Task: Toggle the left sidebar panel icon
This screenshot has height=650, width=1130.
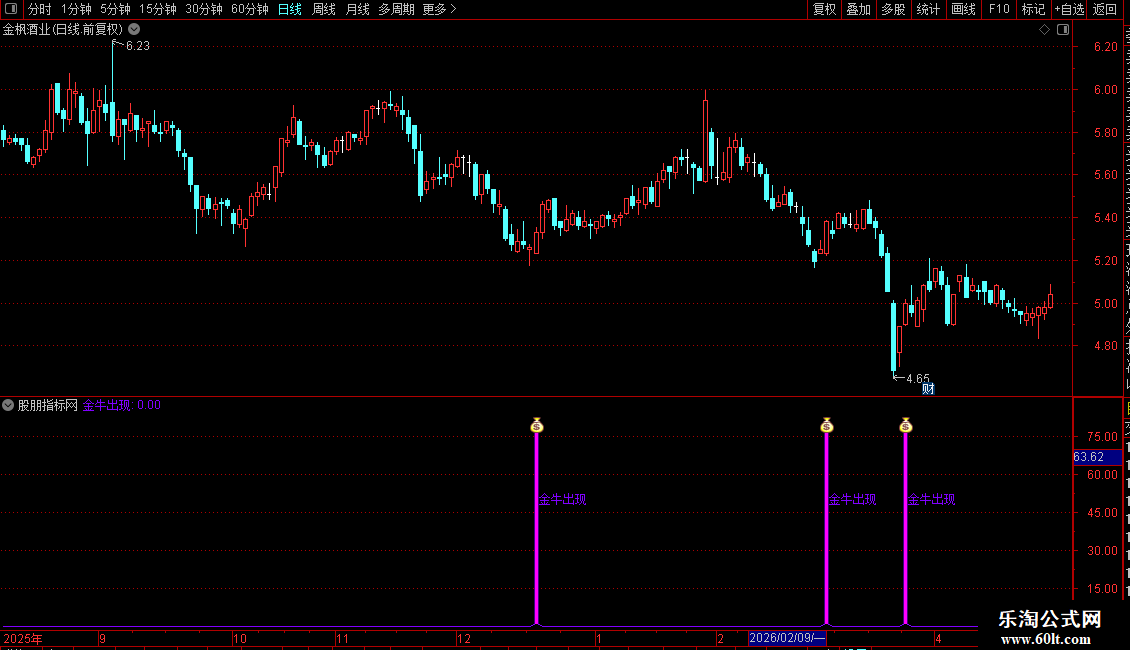Action: (x=11, y=9)
